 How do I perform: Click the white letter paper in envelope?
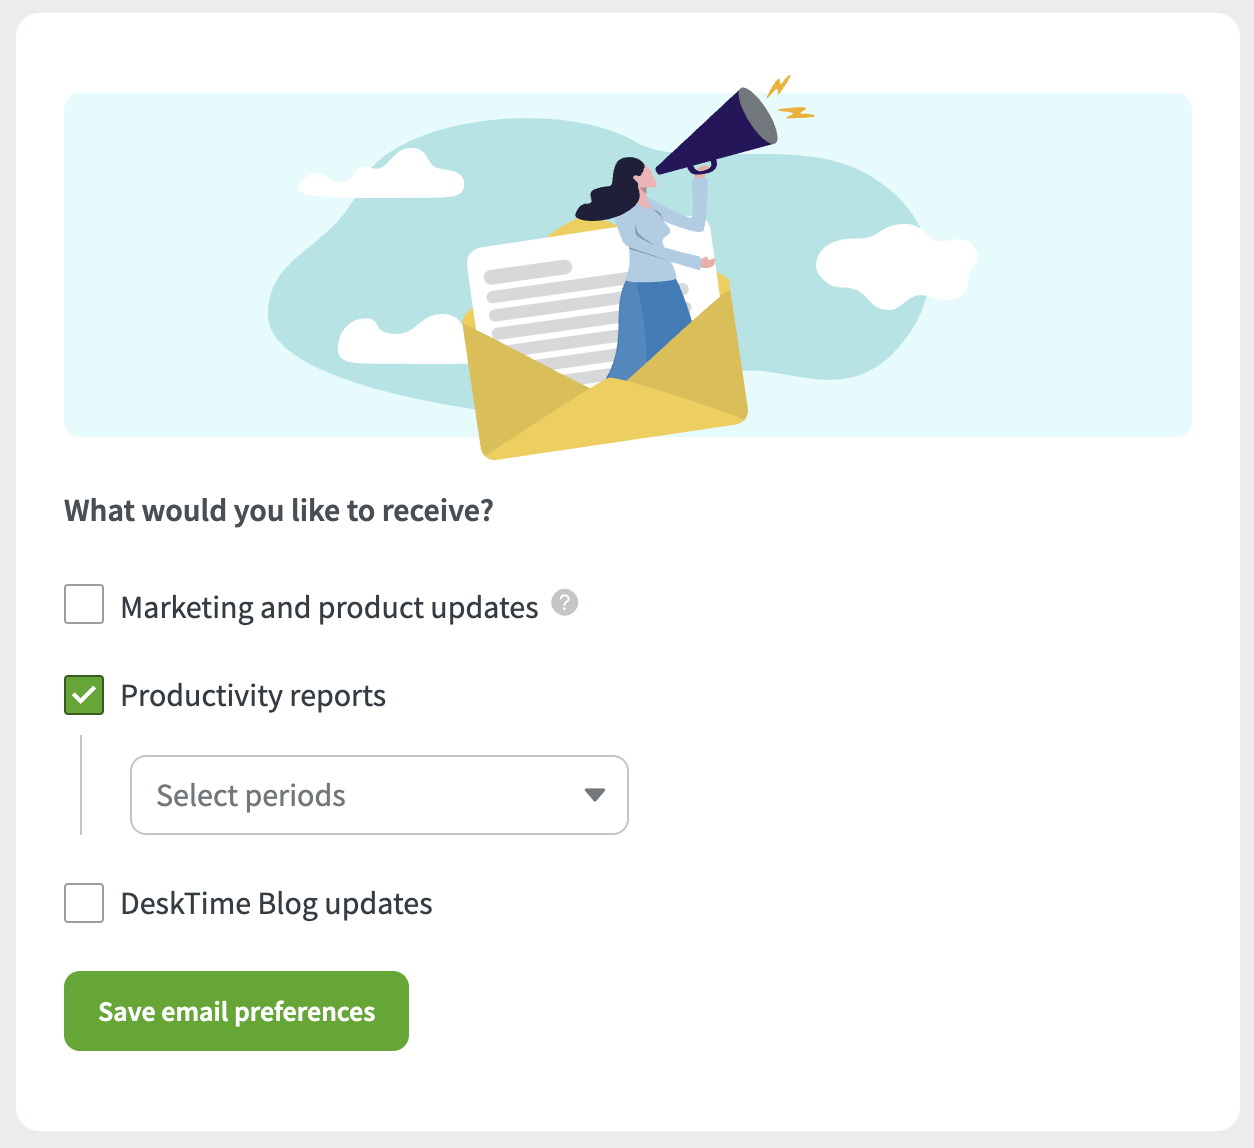point(540,300)
